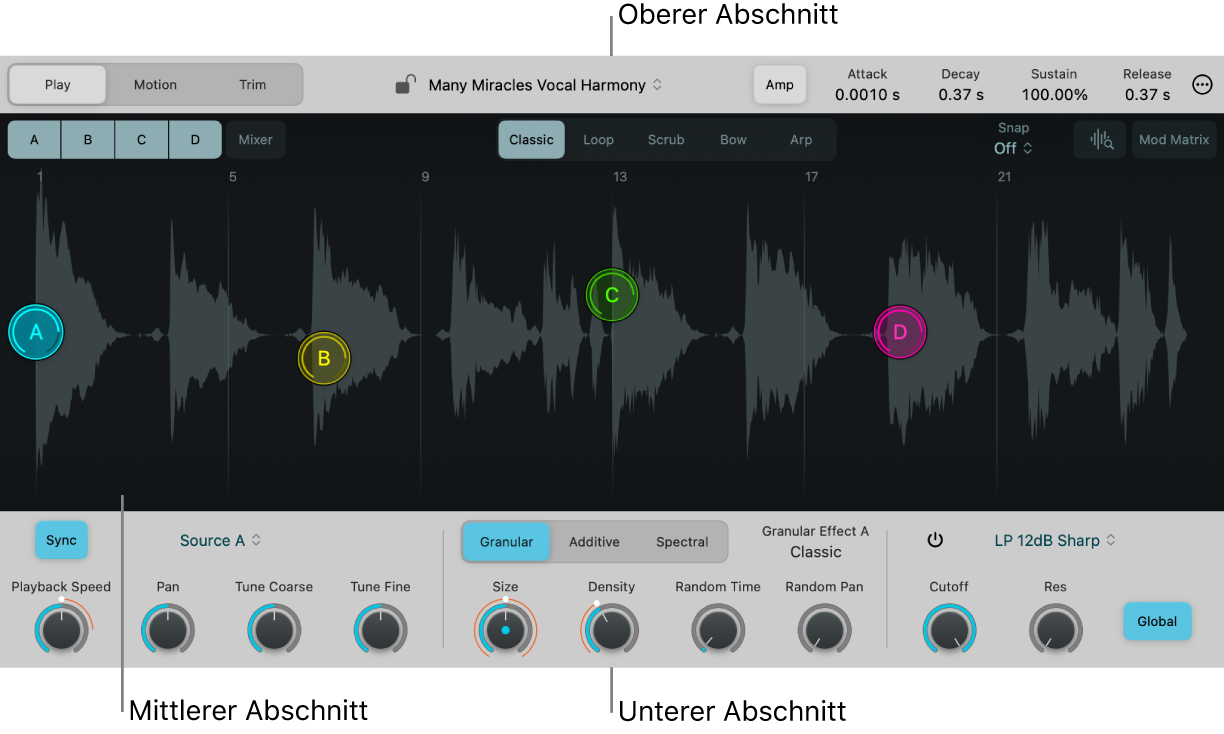Switch to the Motion tab
Screen dimensions: 1224x734
click(x=155, y=84)
